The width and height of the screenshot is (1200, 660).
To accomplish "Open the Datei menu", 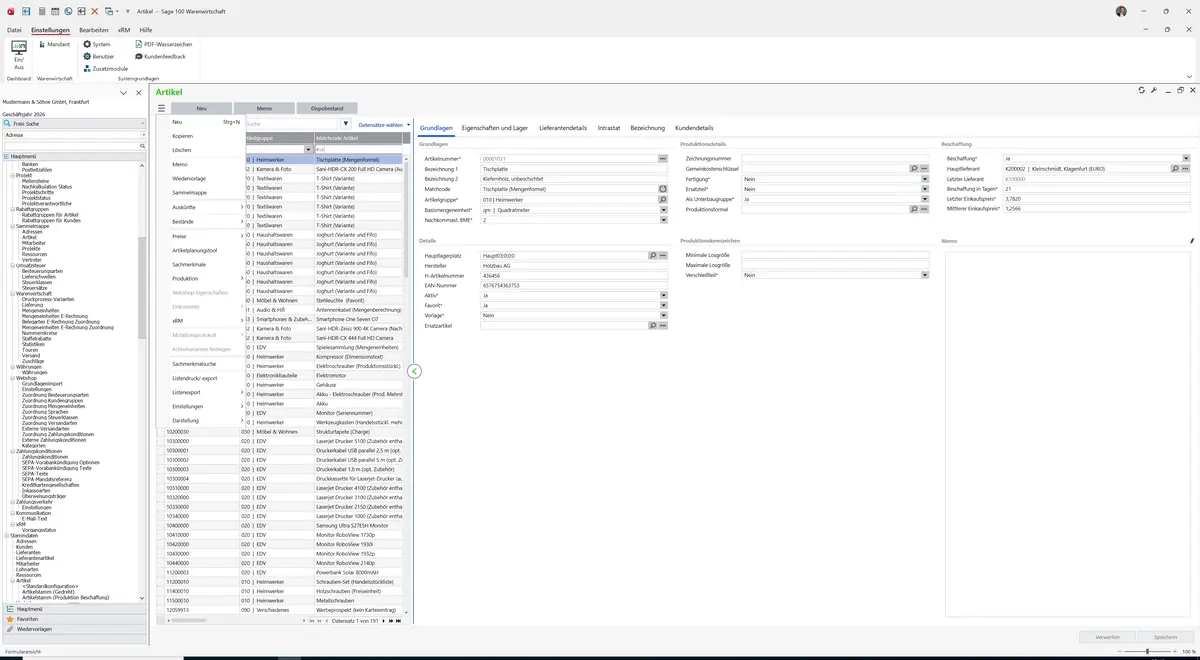I will coord(14,30).
